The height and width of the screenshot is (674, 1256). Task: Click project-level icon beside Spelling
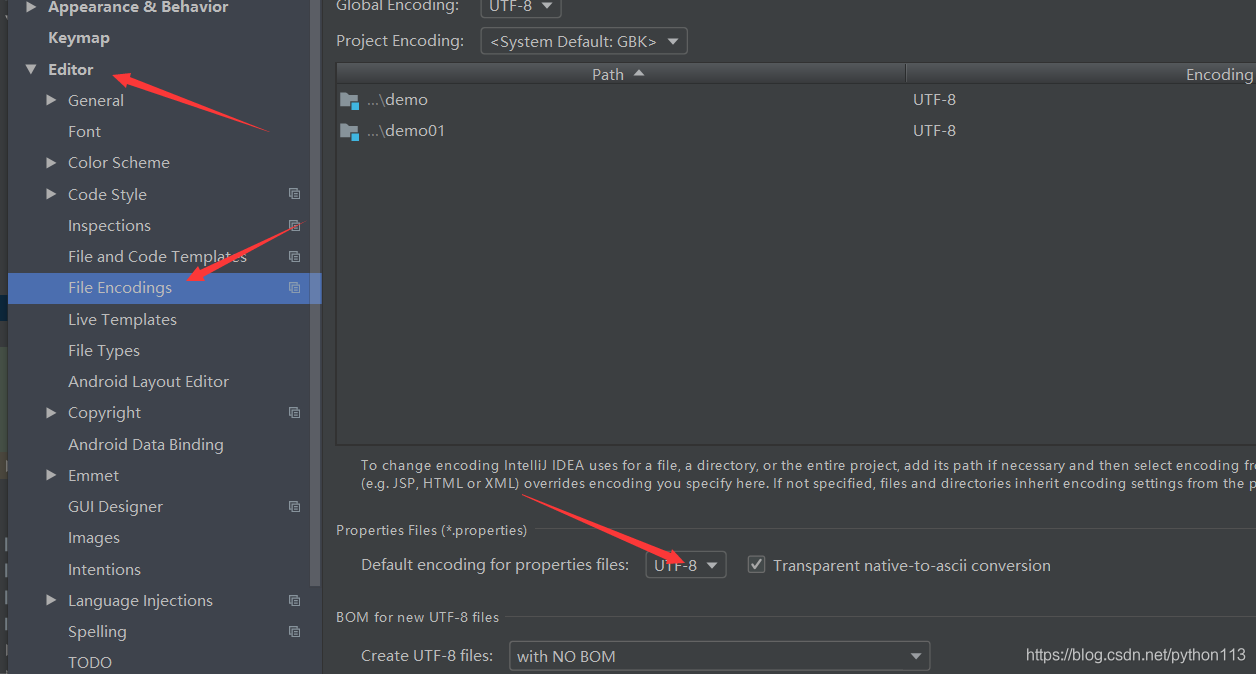(x=294, y=632)
